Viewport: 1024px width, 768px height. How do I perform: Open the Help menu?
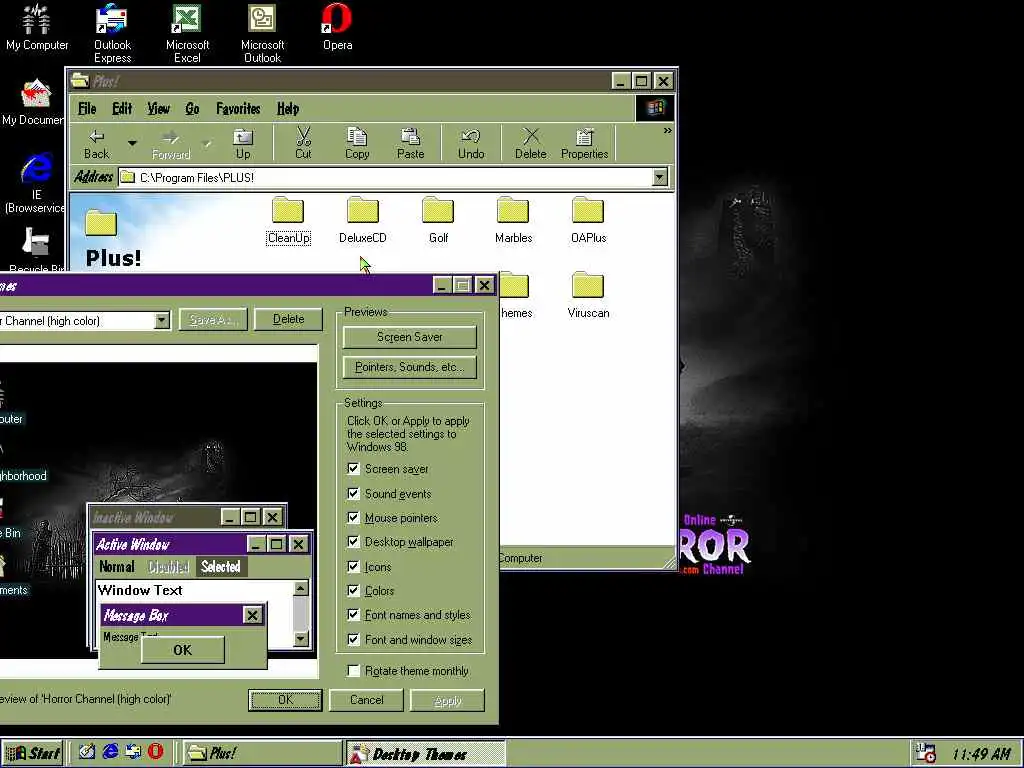(x=288, y=108)
